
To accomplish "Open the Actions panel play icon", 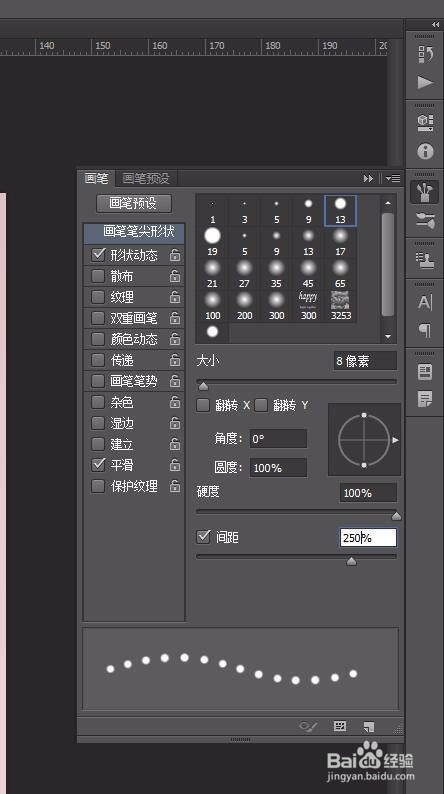I will click(x=425, y=82).
